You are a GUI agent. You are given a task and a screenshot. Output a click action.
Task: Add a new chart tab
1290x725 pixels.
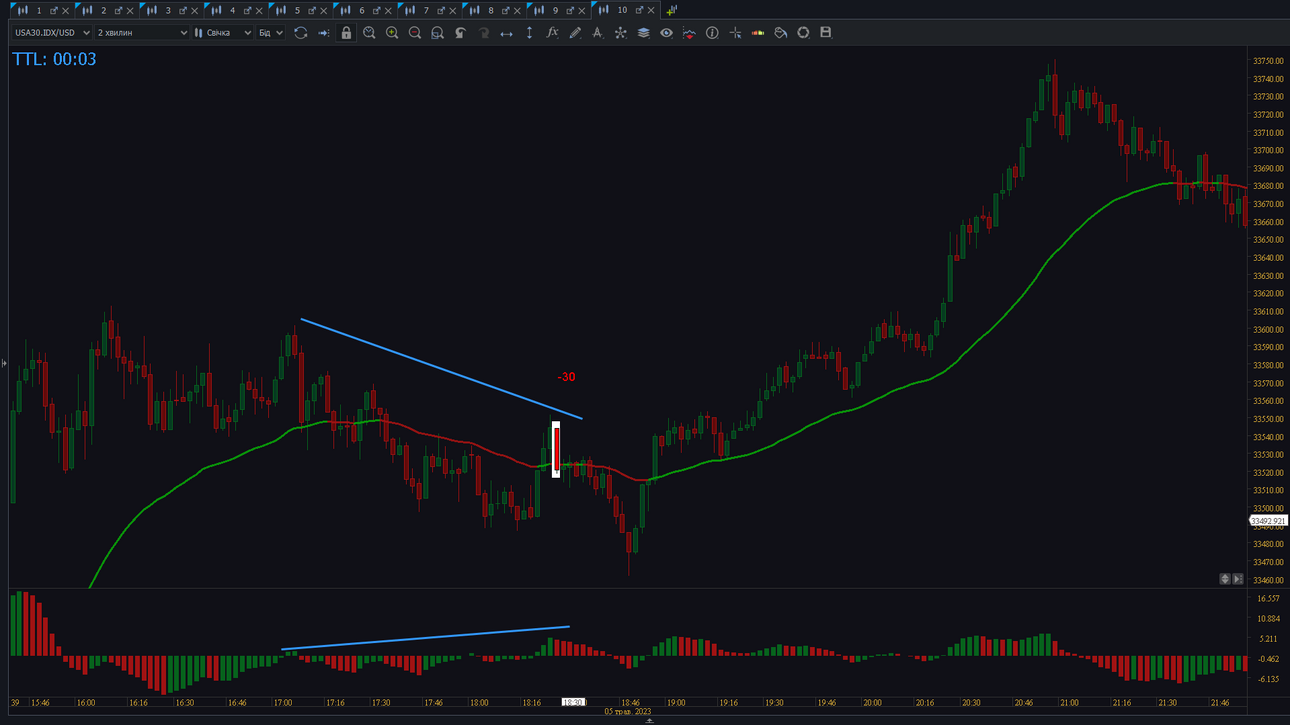tap(671, 11)
